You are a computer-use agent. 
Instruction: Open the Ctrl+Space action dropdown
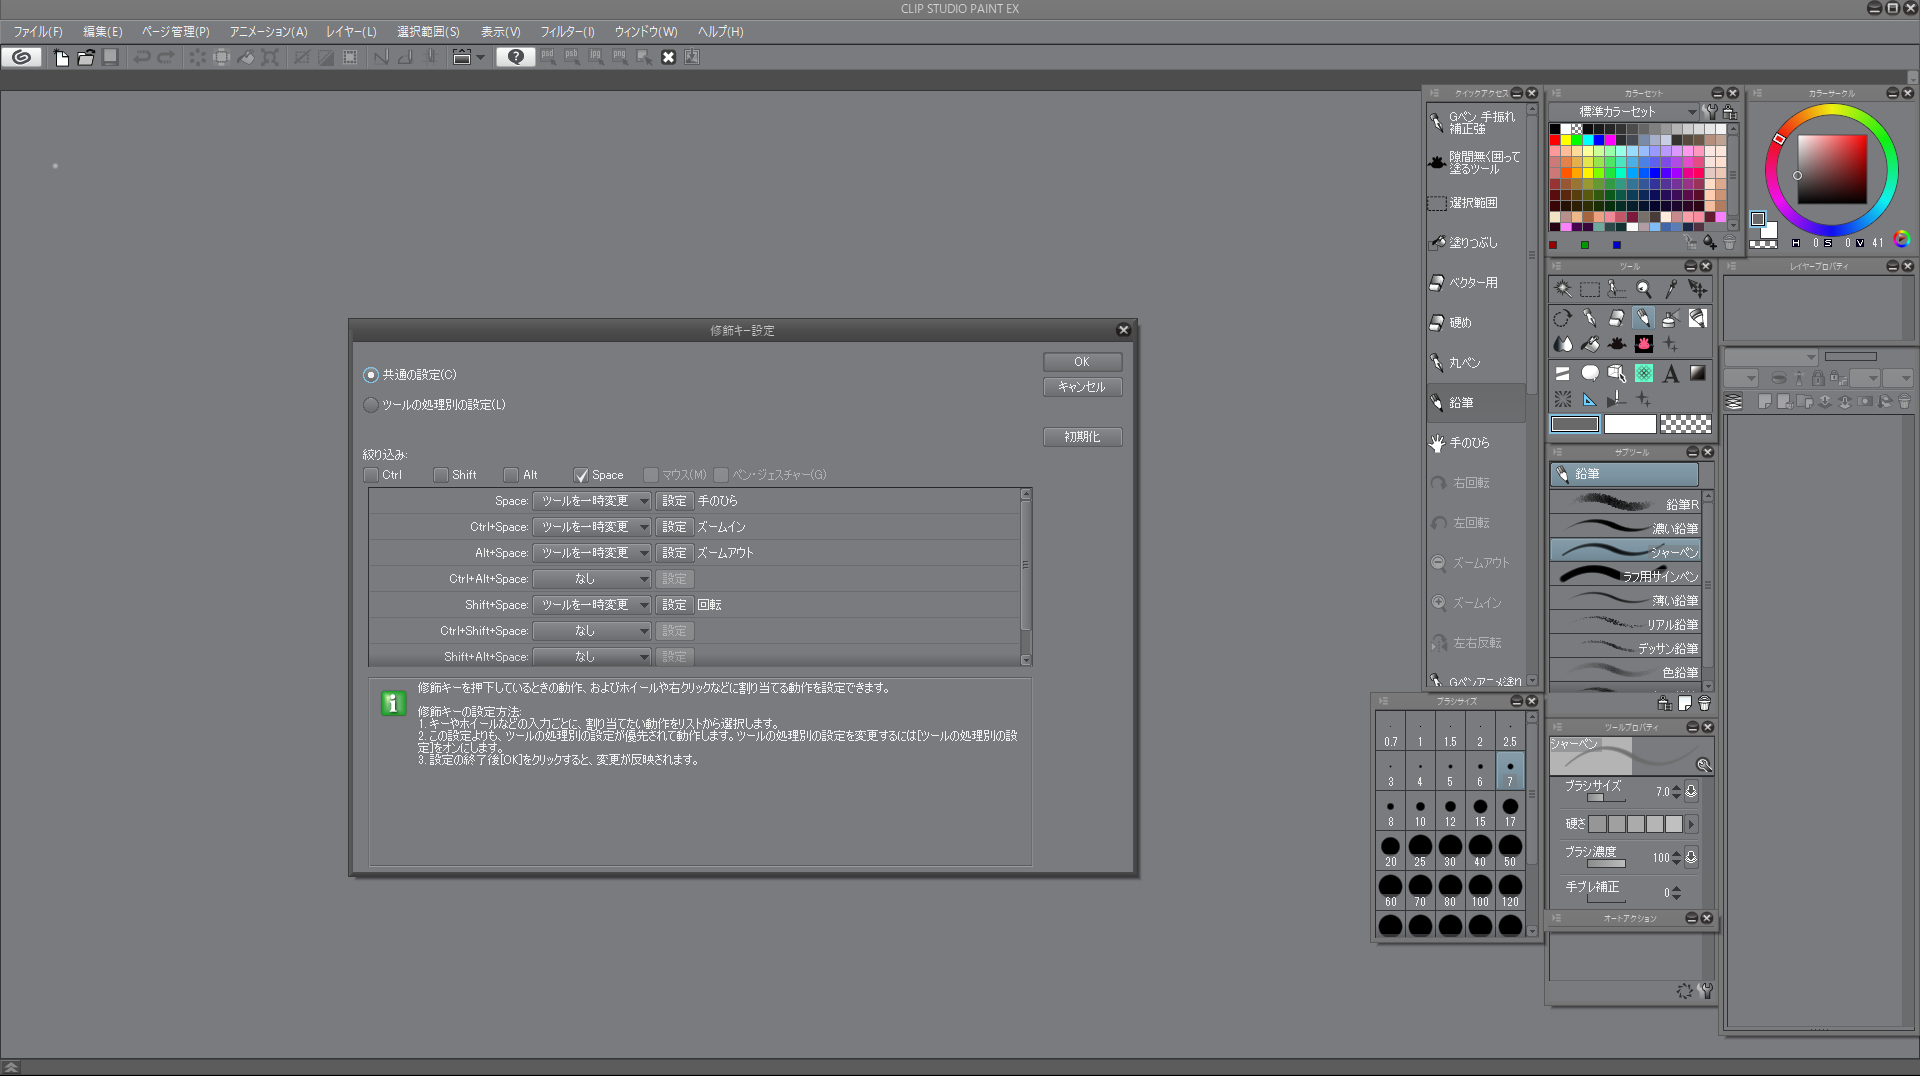592,527
